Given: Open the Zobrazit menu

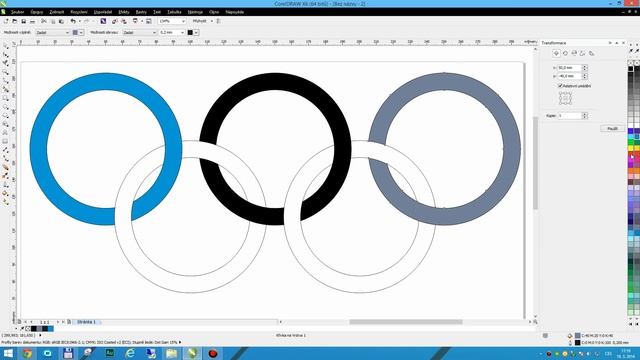Looking at the screenshot, I should [57, 12].
